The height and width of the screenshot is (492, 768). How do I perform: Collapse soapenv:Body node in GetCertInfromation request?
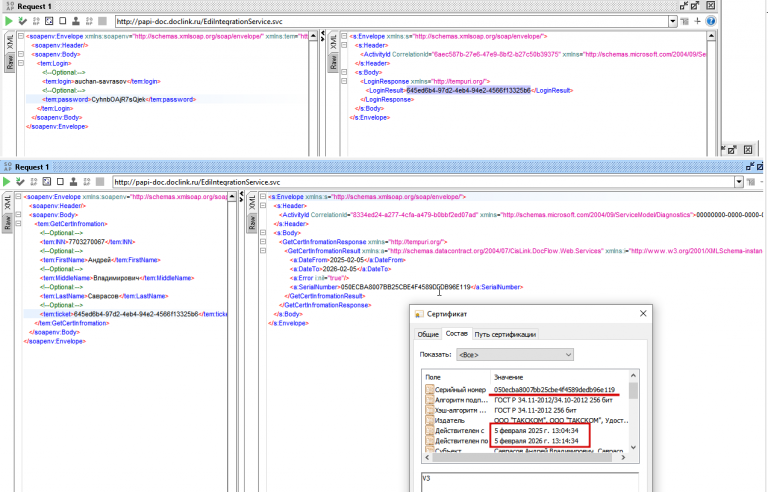18,215
